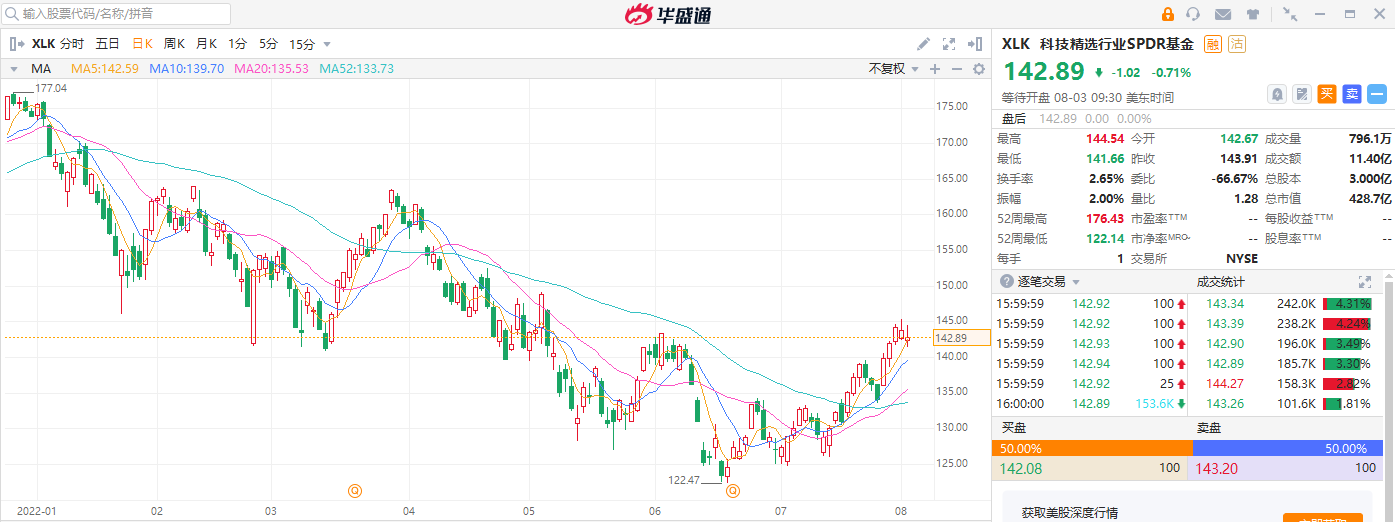Click the Q earnings marker near 122.47 low
Image resolution: width=1395 pixels, height=522 pixels.
click(733, 490)
